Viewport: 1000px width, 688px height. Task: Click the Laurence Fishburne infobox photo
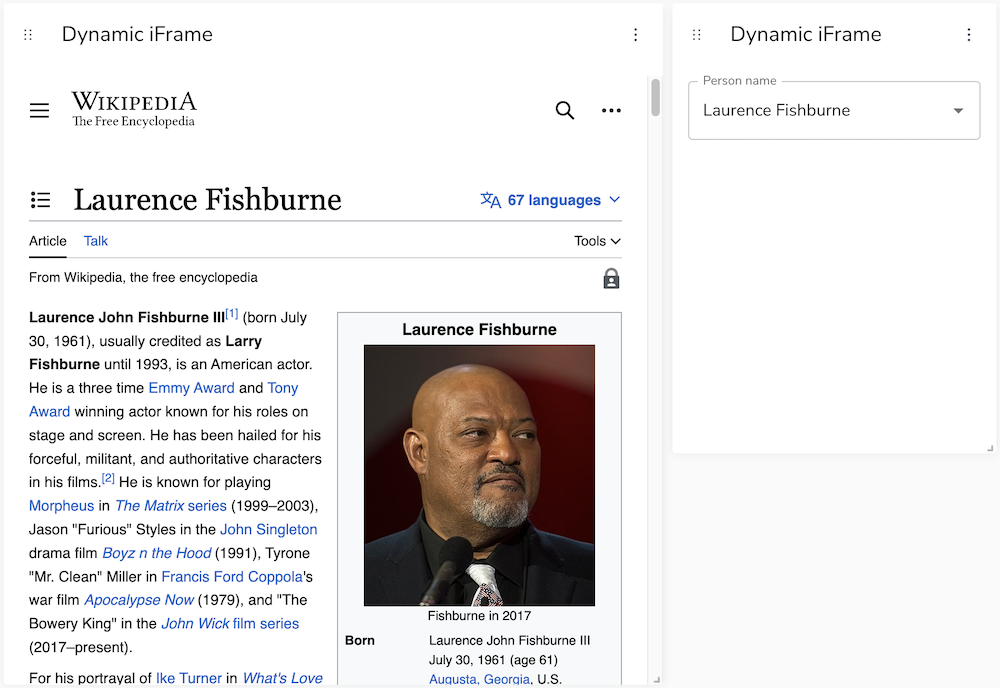pos(480,476)
